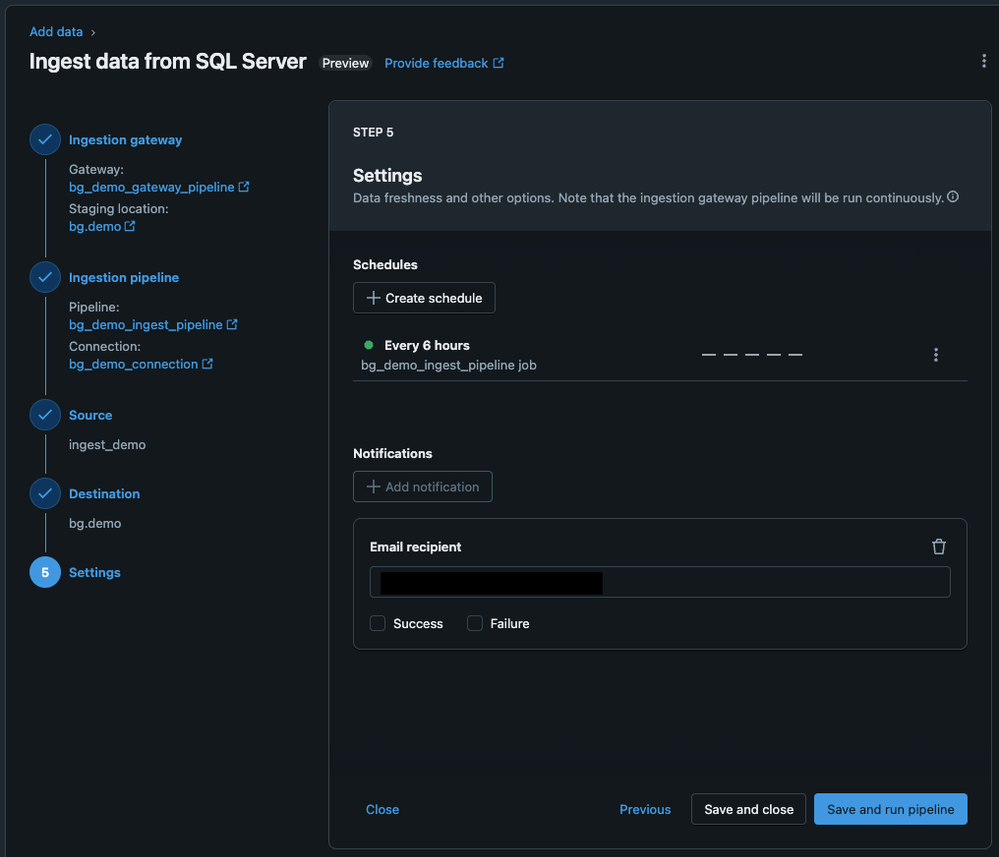Delete the email recipient with trash icon
The image size is (999, 857).
pos(938,547)
